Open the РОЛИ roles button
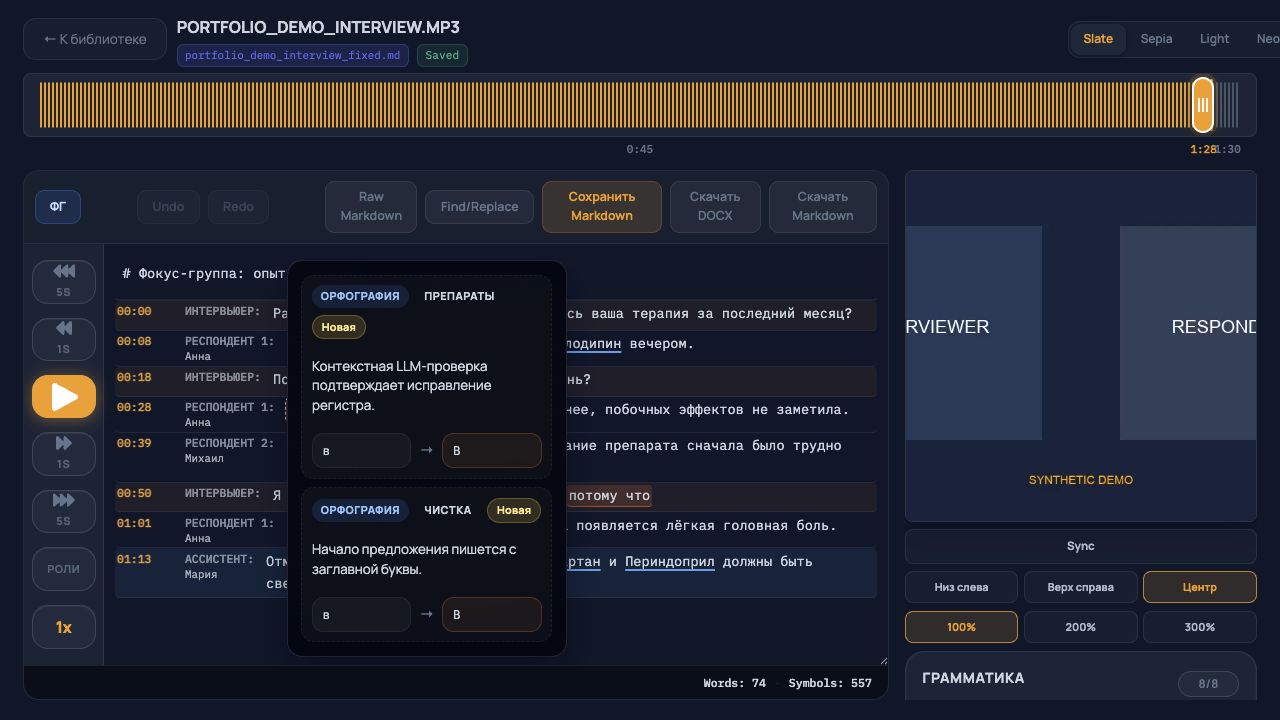The height and width of the screenshot is (720, 1280). pyautogui.click(x=64, y=569)
